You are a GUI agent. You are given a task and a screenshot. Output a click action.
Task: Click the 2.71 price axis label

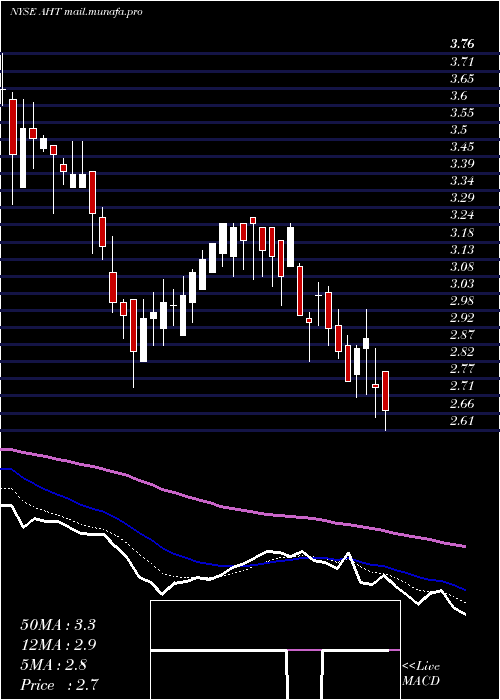point(462,386)
